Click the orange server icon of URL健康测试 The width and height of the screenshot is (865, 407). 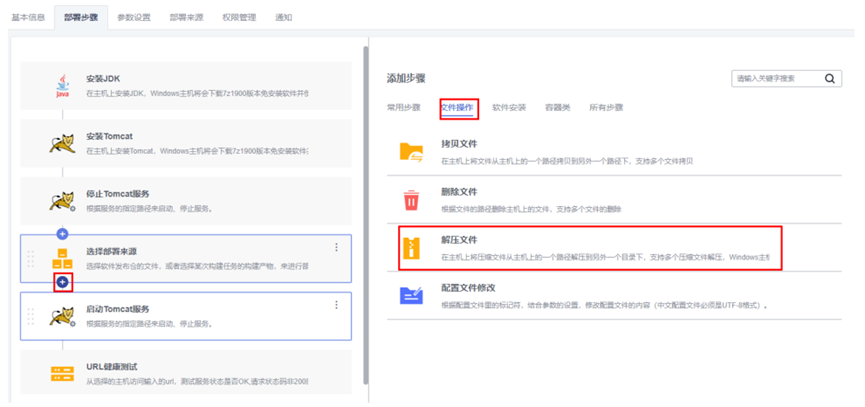[x=62, y=374]
